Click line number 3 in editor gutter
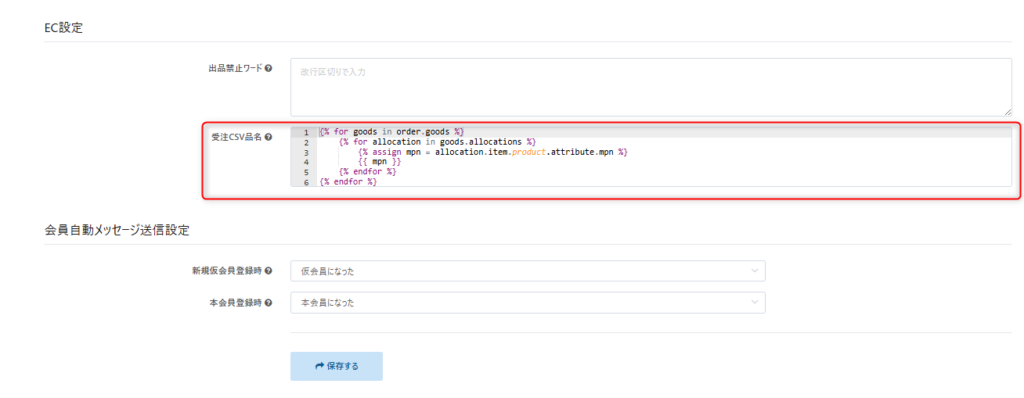This screenshot has width=1024, height=398. coord(306,152)
